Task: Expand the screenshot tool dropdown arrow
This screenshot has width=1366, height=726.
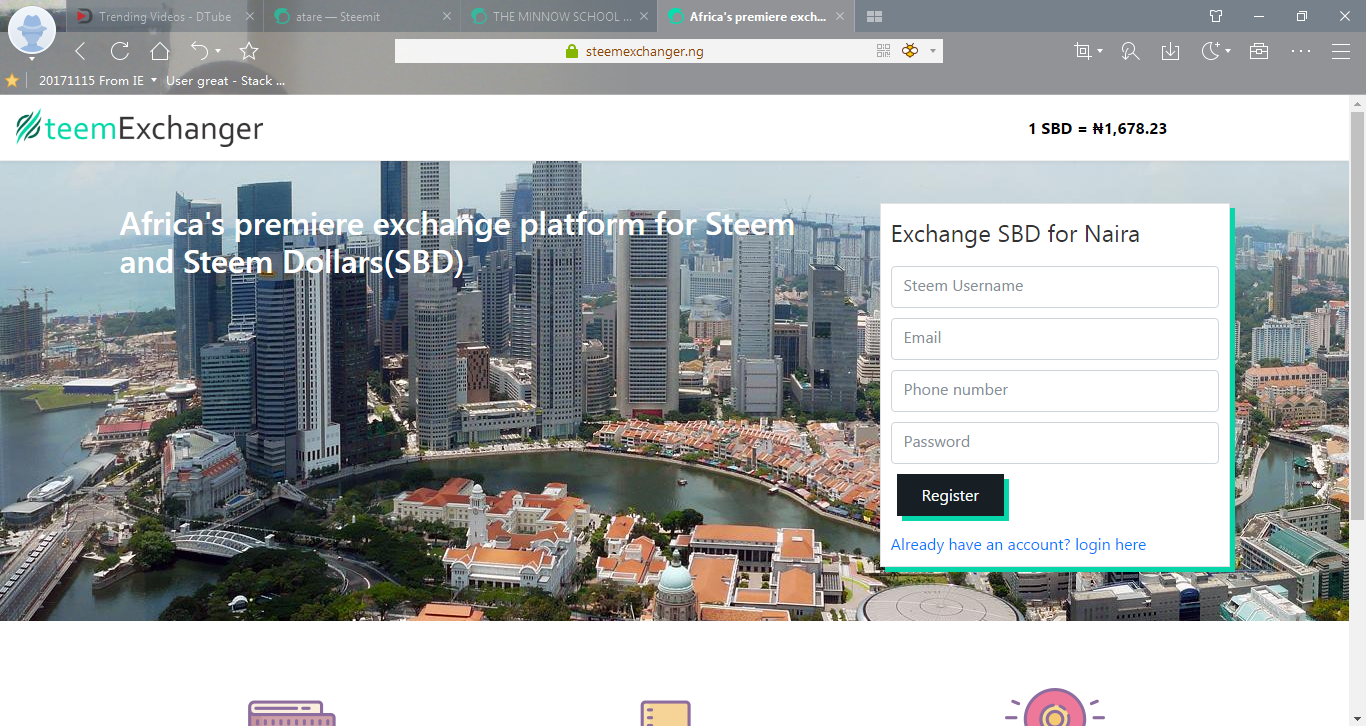Action: 1100,52
